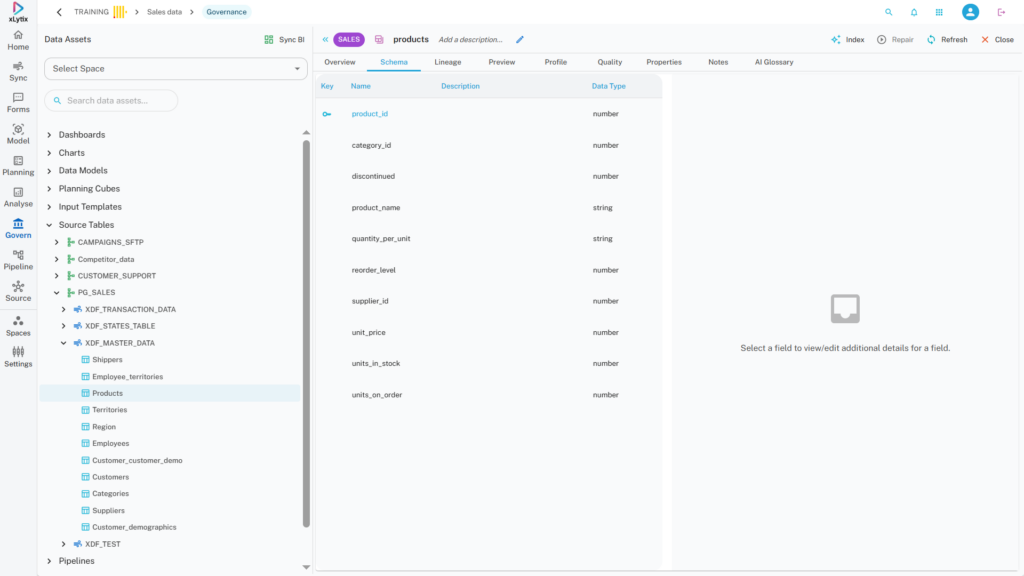Switch to the Lineage tab

click(x=447, y=62)
